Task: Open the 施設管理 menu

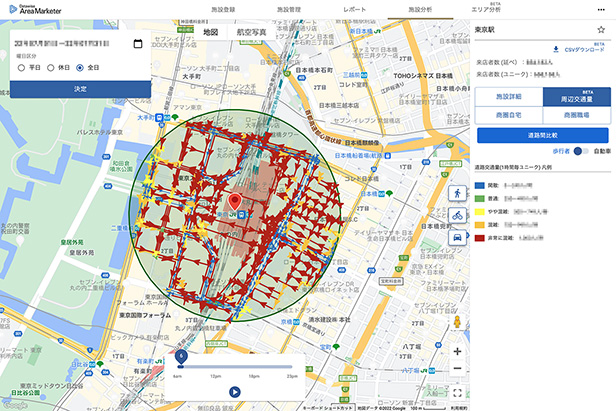Action: tap(289, 9)
